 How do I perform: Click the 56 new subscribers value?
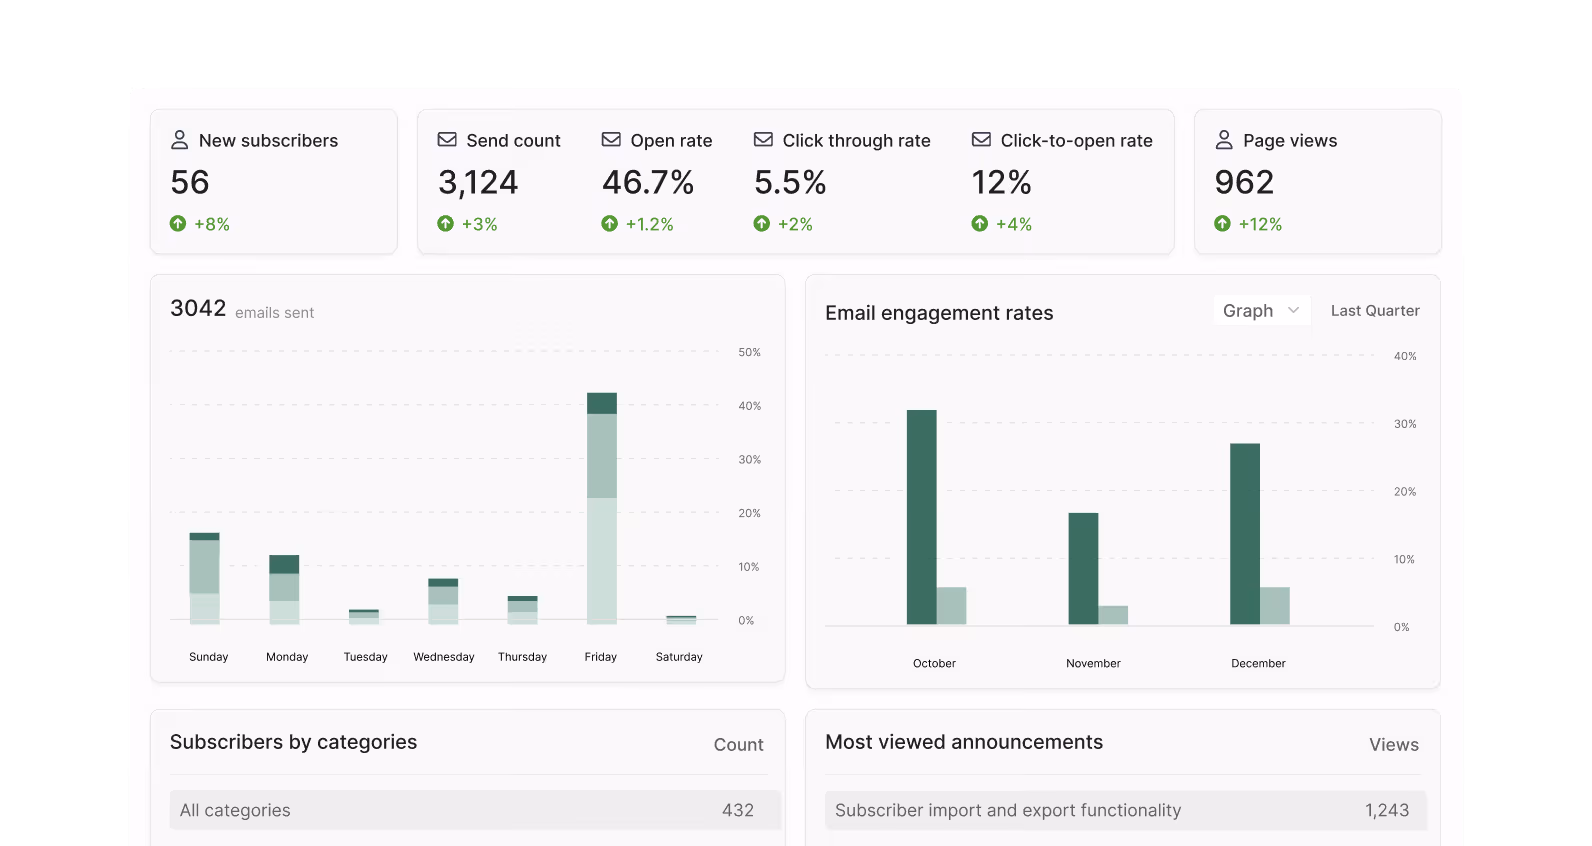click(190, 182)
